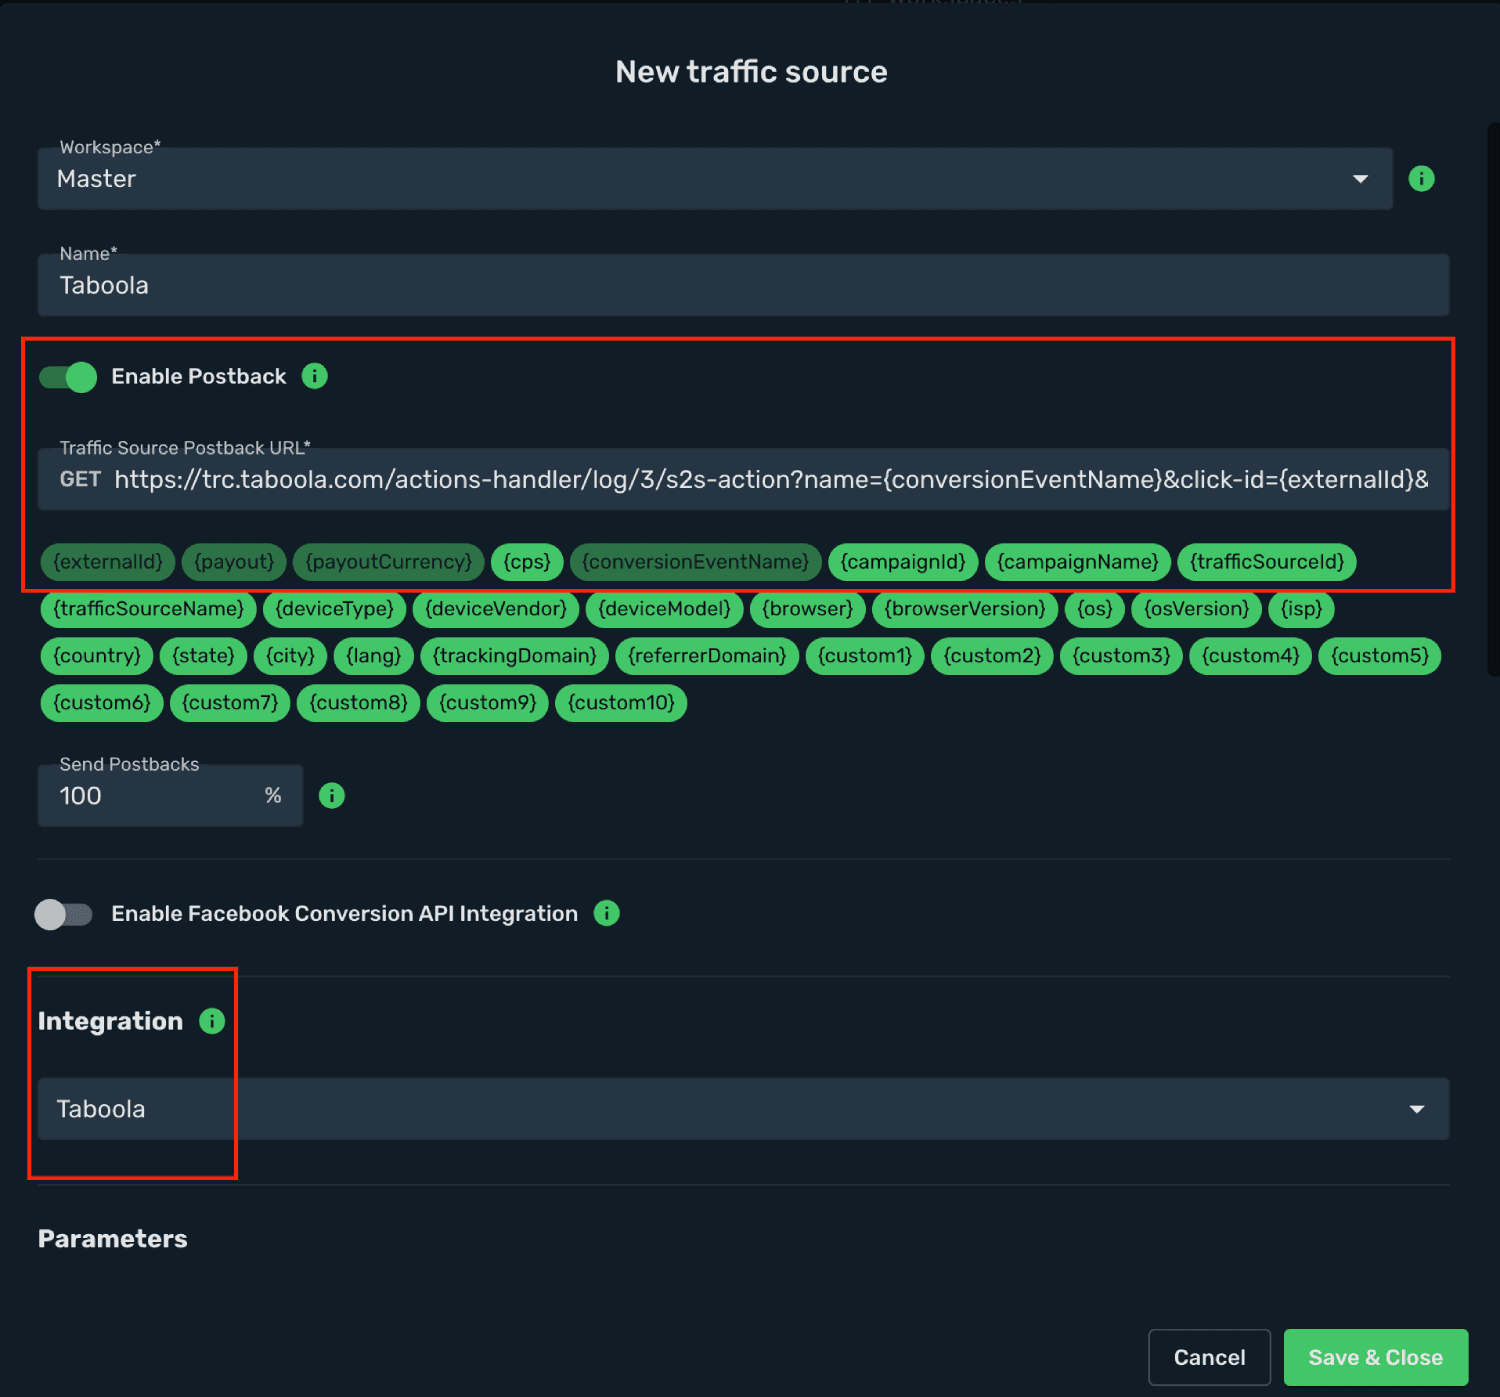Open info for Facebook Conversion API Integration
This screenshot has width=1500, height=1397.
tap(607, 913)
